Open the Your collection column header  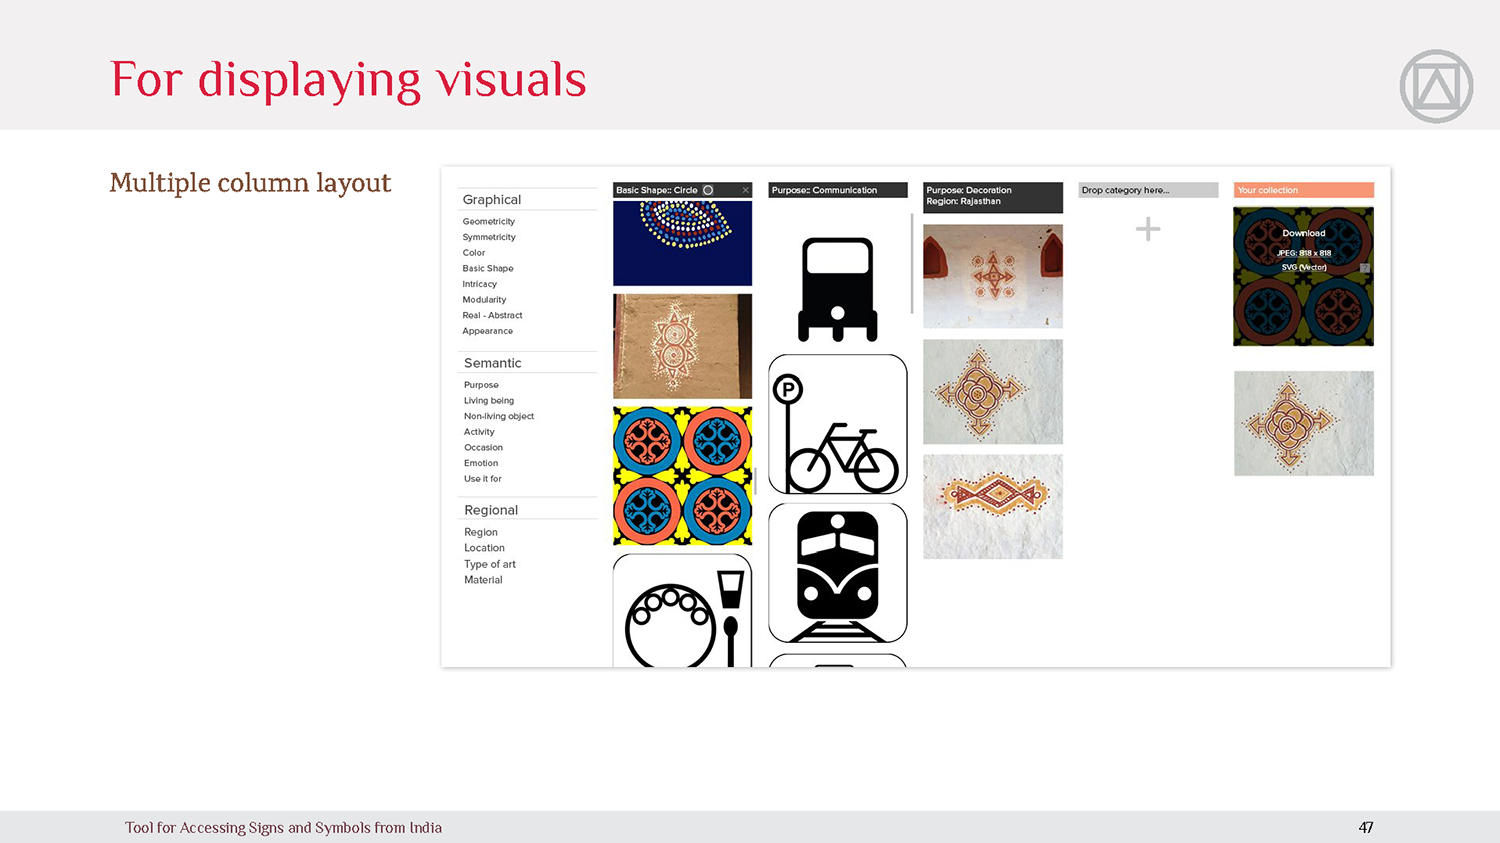point(1303,190)
